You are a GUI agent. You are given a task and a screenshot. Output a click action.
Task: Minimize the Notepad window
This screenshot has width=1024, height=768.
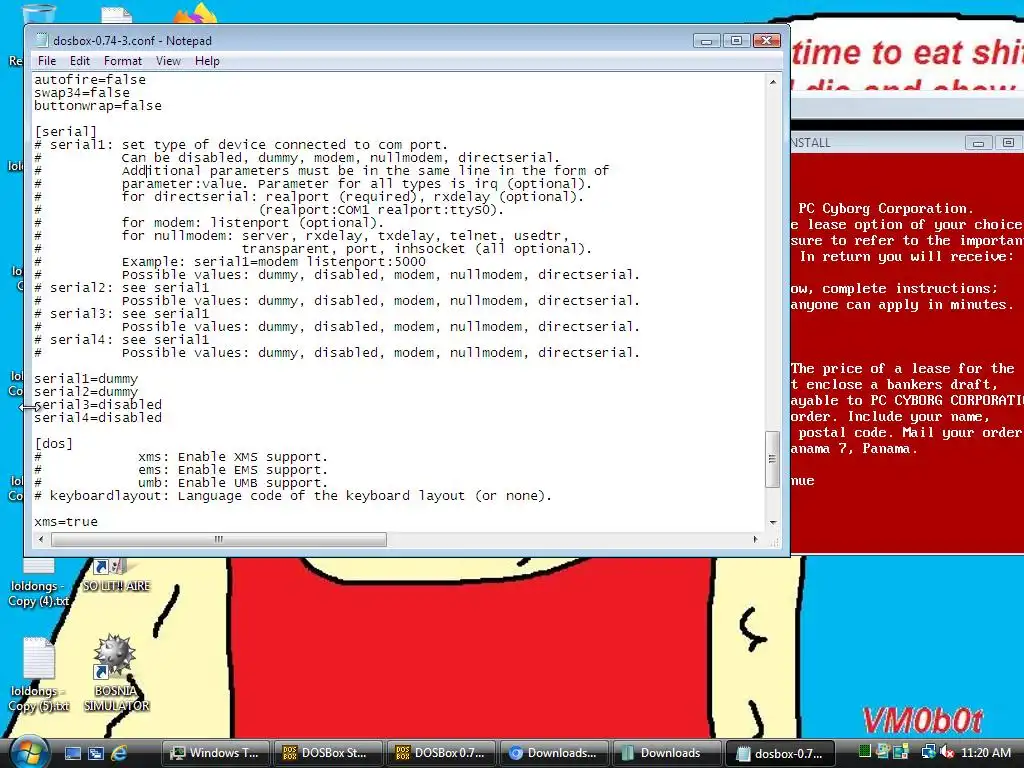point(706,41)
